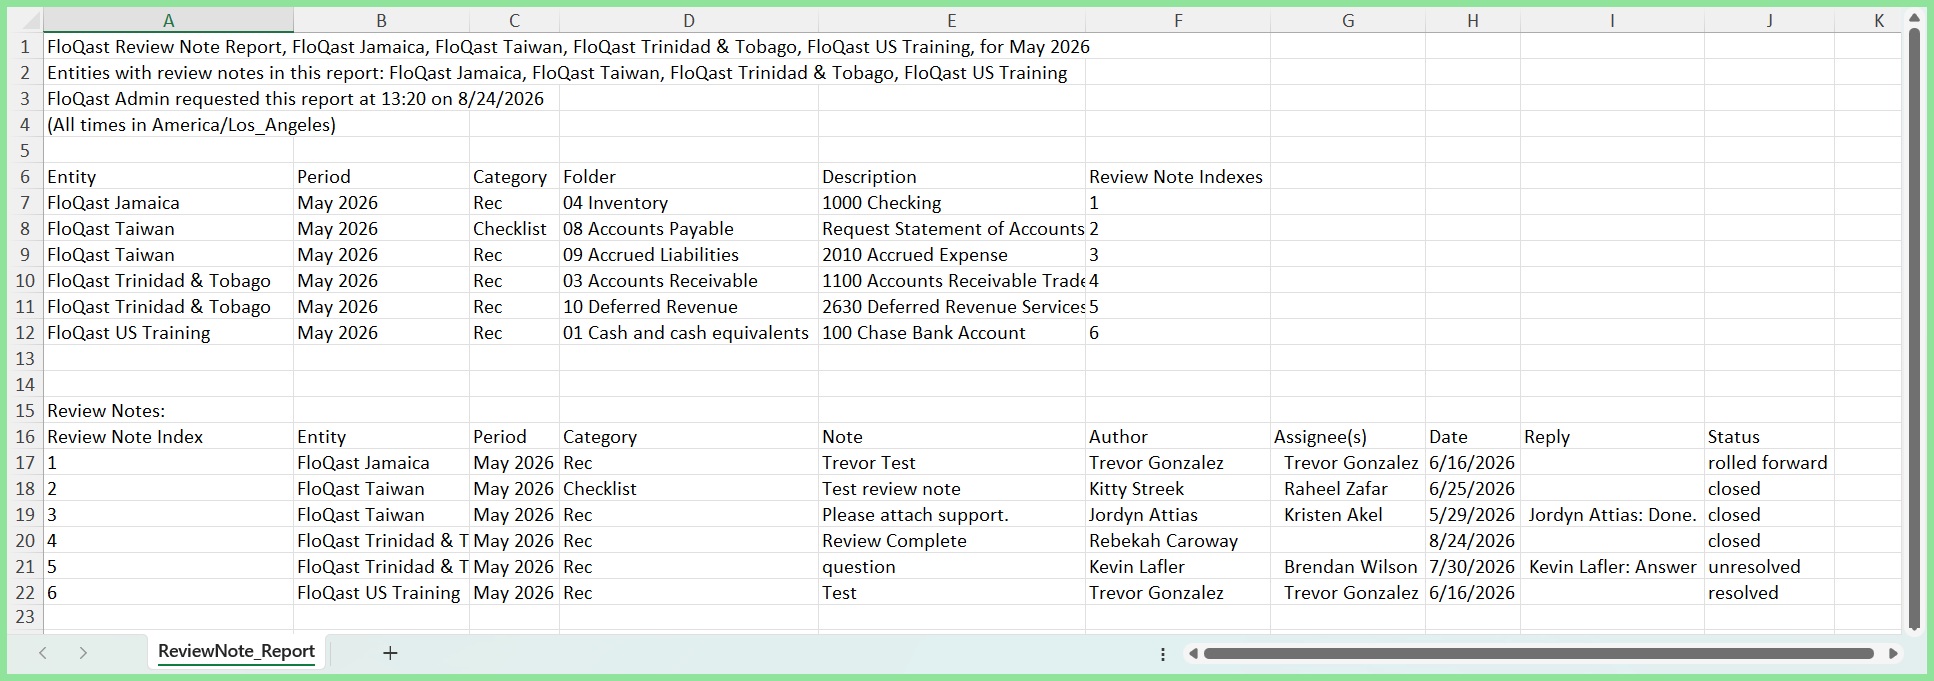Select '03 Accounts Receivable' cell
This screenshot has height=681, width=1934.
[688, 281]
